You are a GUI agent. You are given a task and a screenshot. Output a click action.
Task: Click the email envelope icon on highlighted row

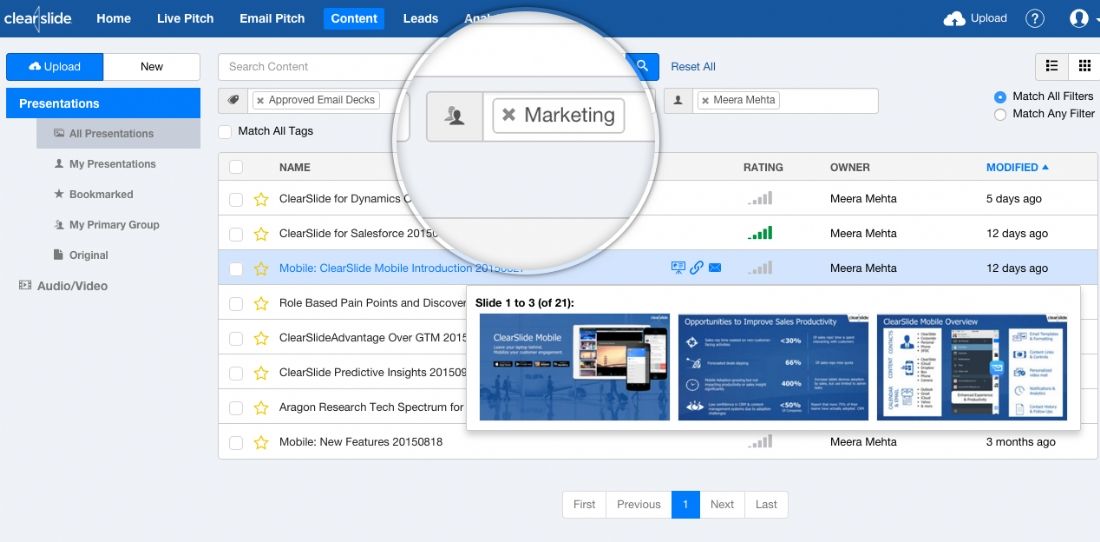pos(715,267)
